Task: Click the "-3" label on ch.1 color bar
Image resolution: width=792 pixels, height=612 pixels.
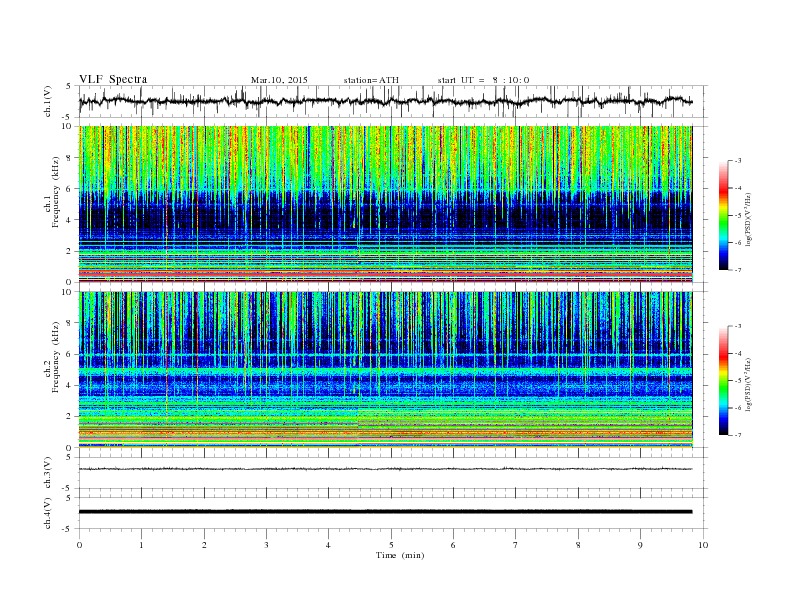Action: point(738,161)
